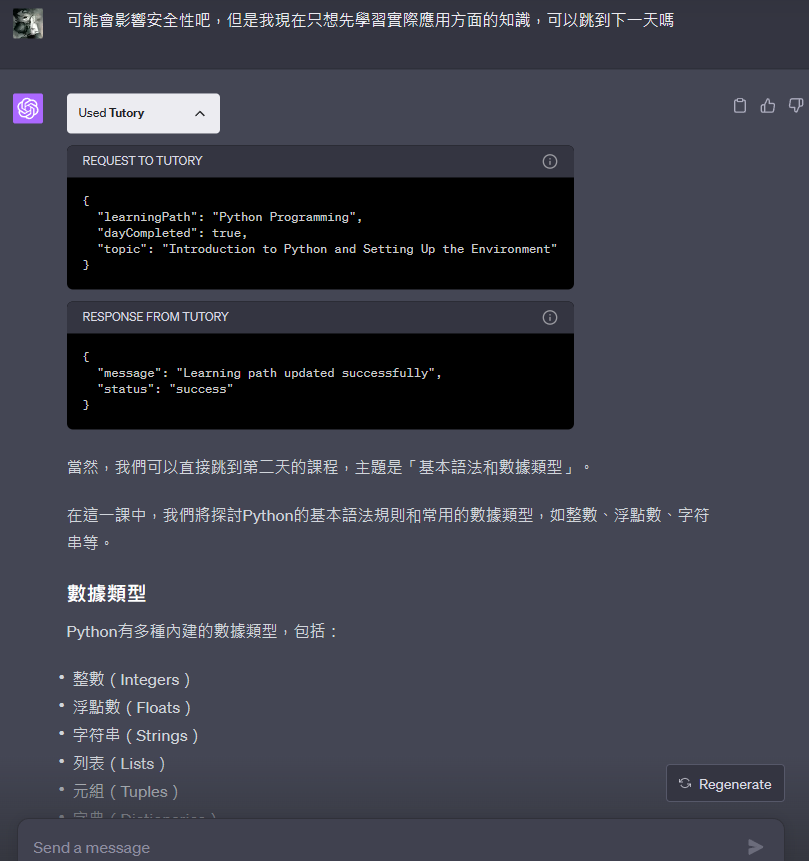The image size is (809, 861).
Task: Collapse the Used Tutory plugin panel
Action: pyautogui.click(x=143, y=113)
